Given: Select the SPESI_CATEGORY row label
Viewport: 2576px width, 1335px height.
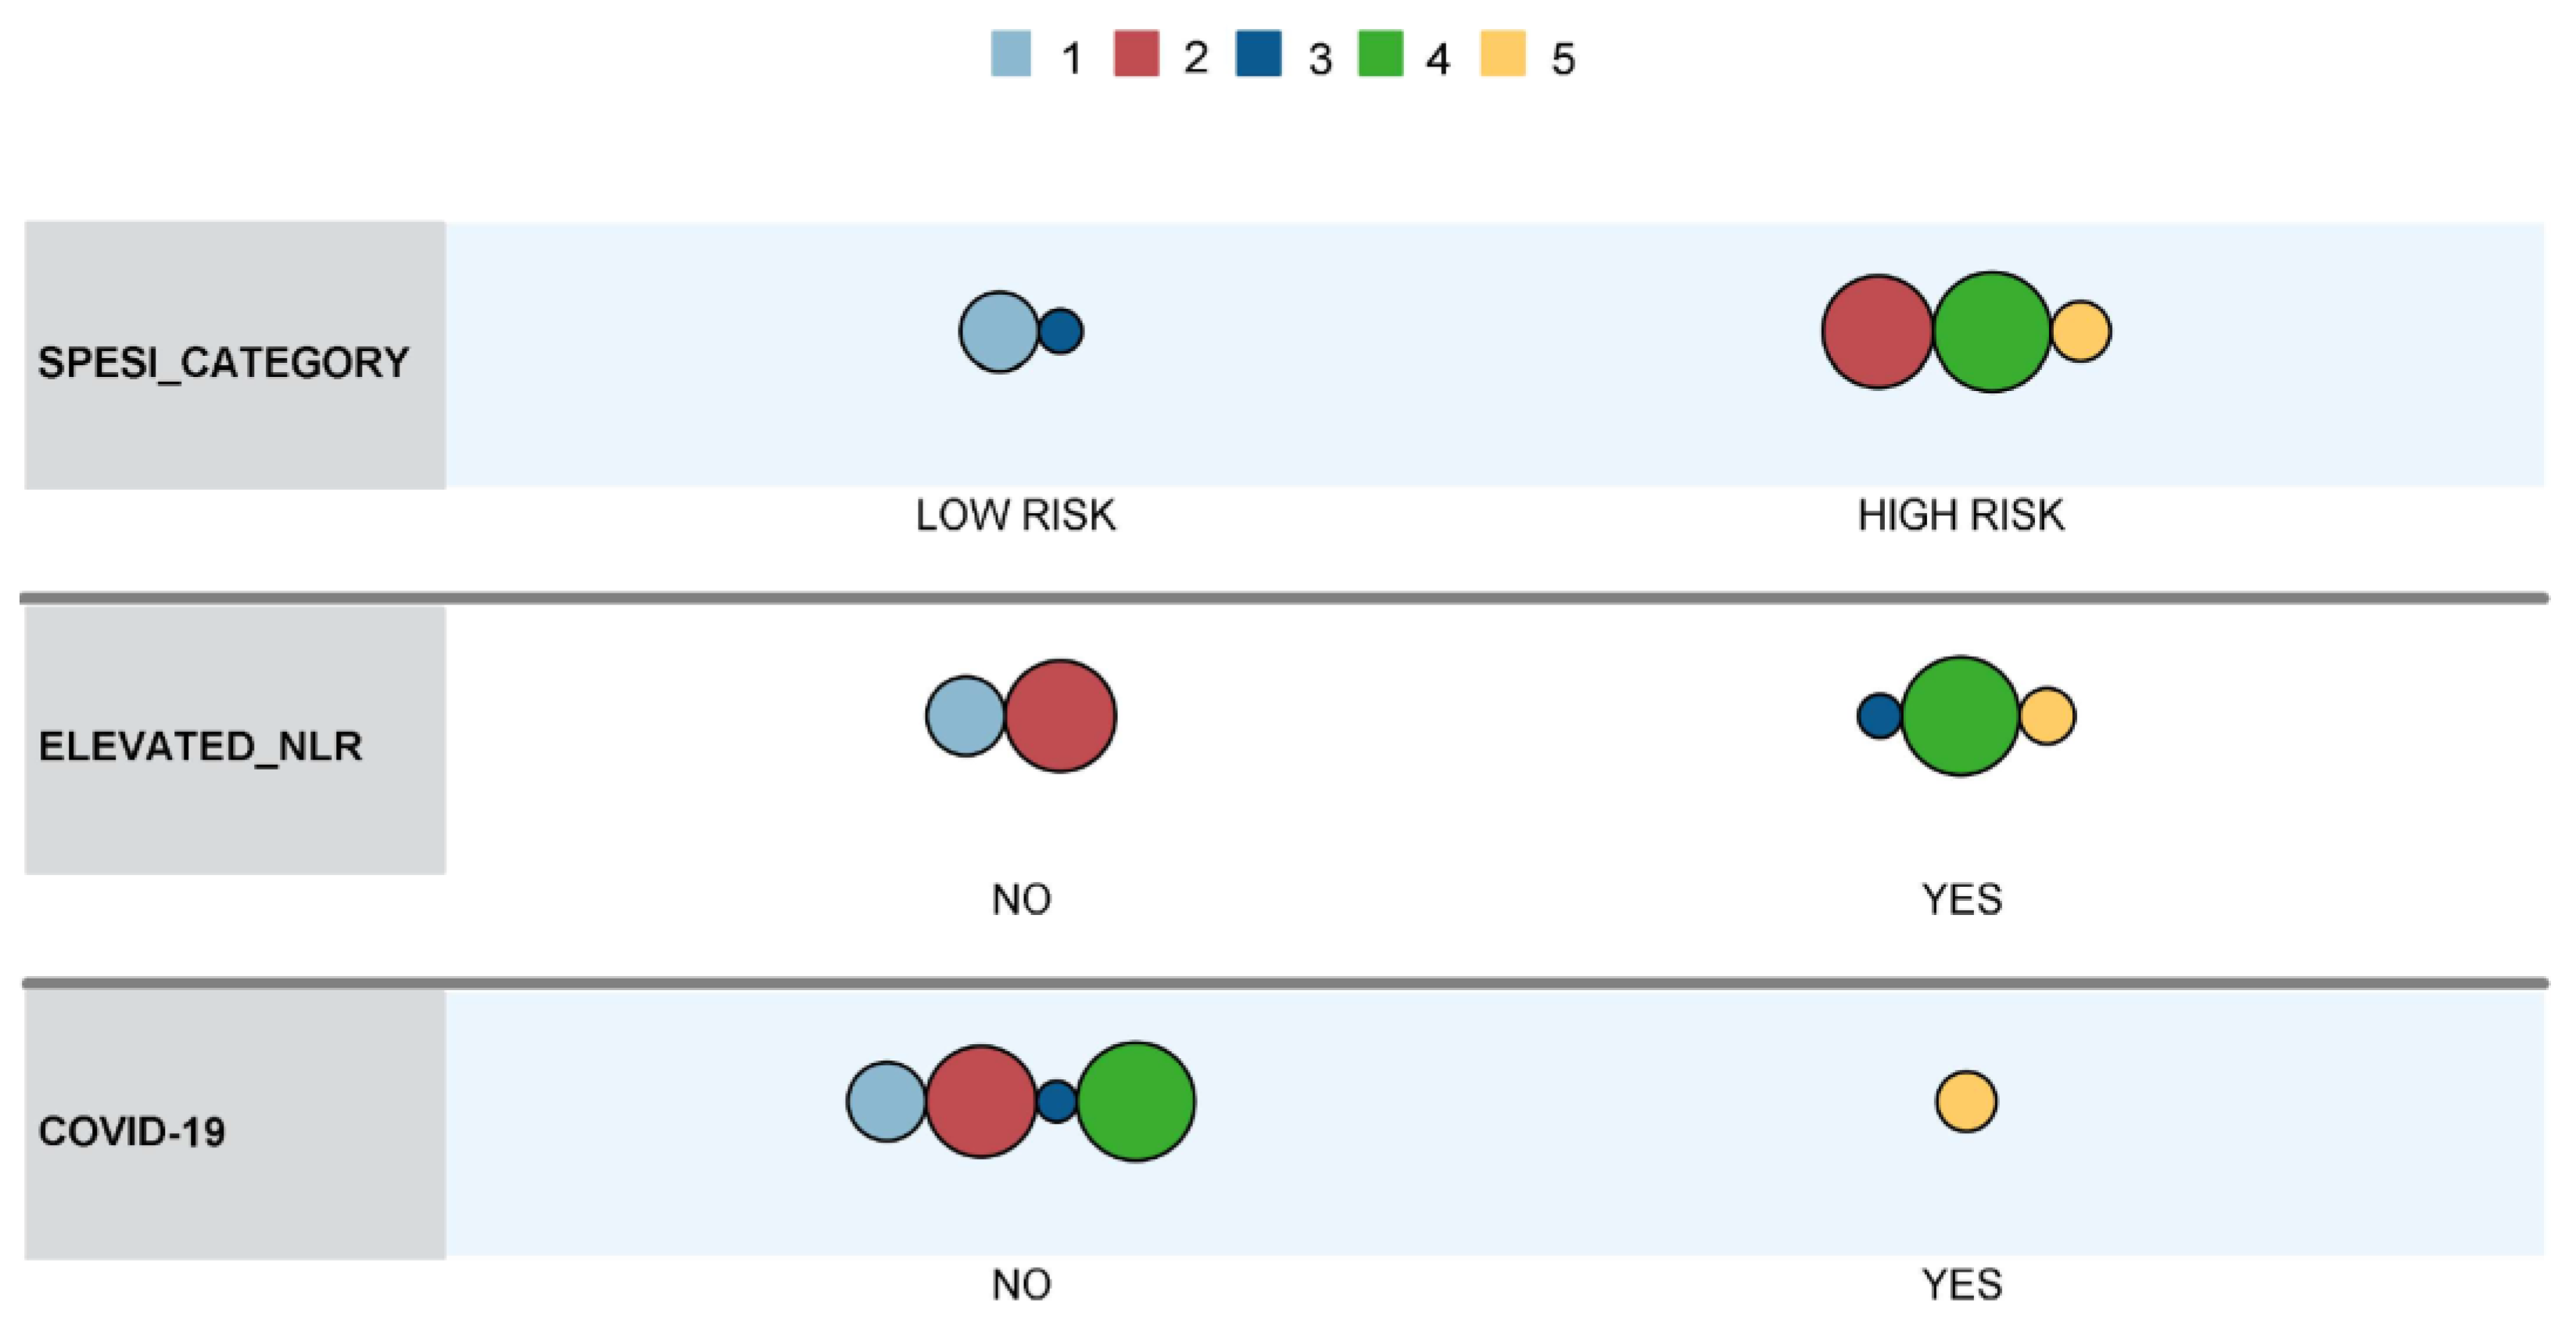Looking at the screenshot, I should pos(223,362).
